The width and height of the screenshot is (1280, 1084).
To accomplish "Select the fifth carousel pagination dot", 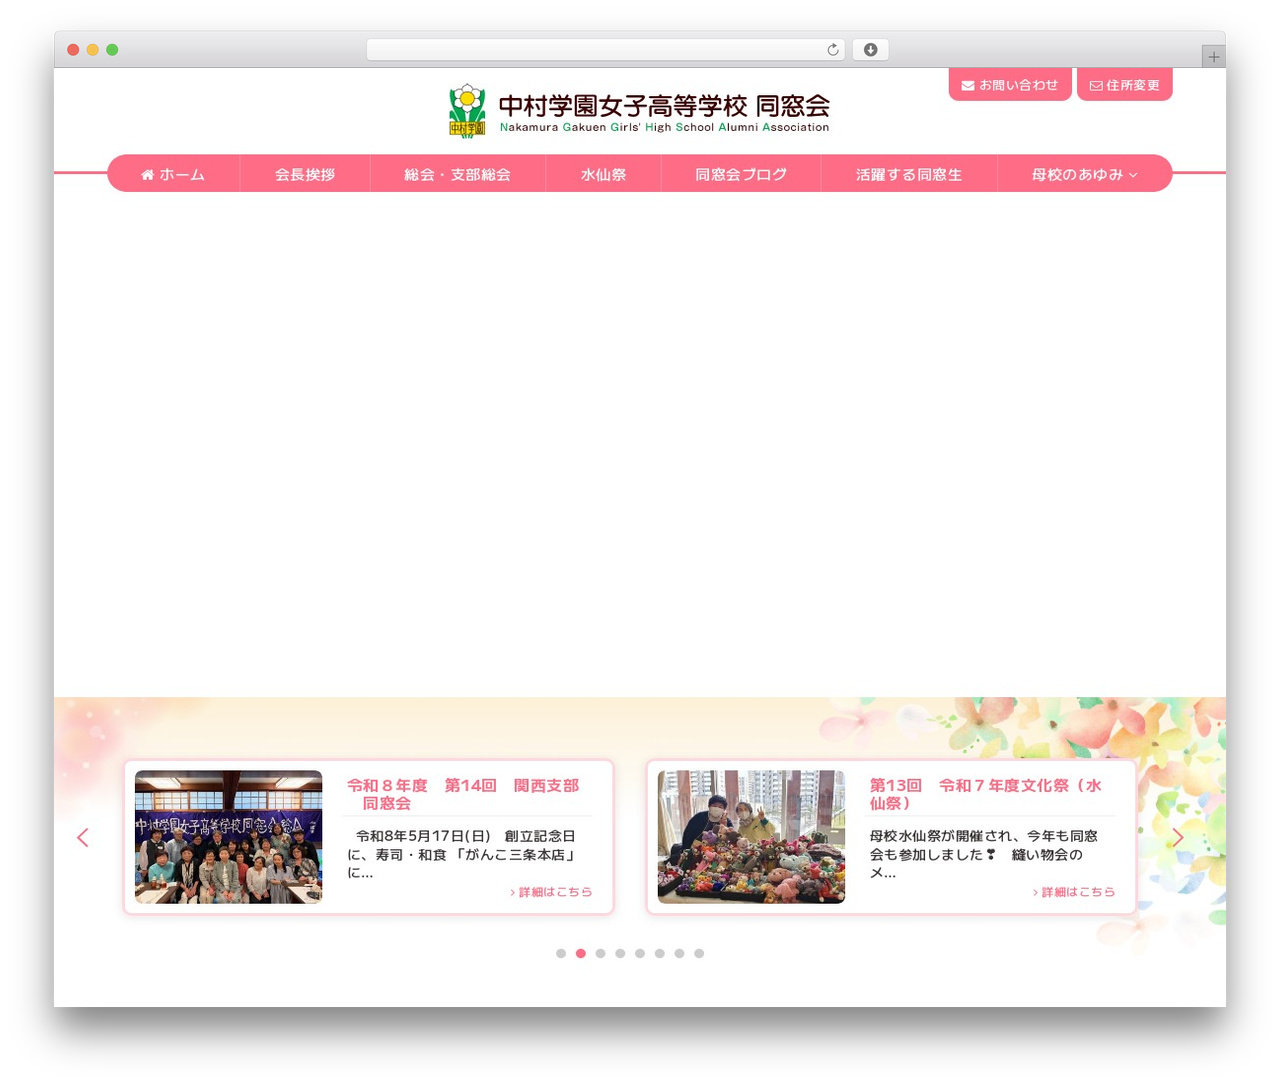I will (x=640, y=953).
